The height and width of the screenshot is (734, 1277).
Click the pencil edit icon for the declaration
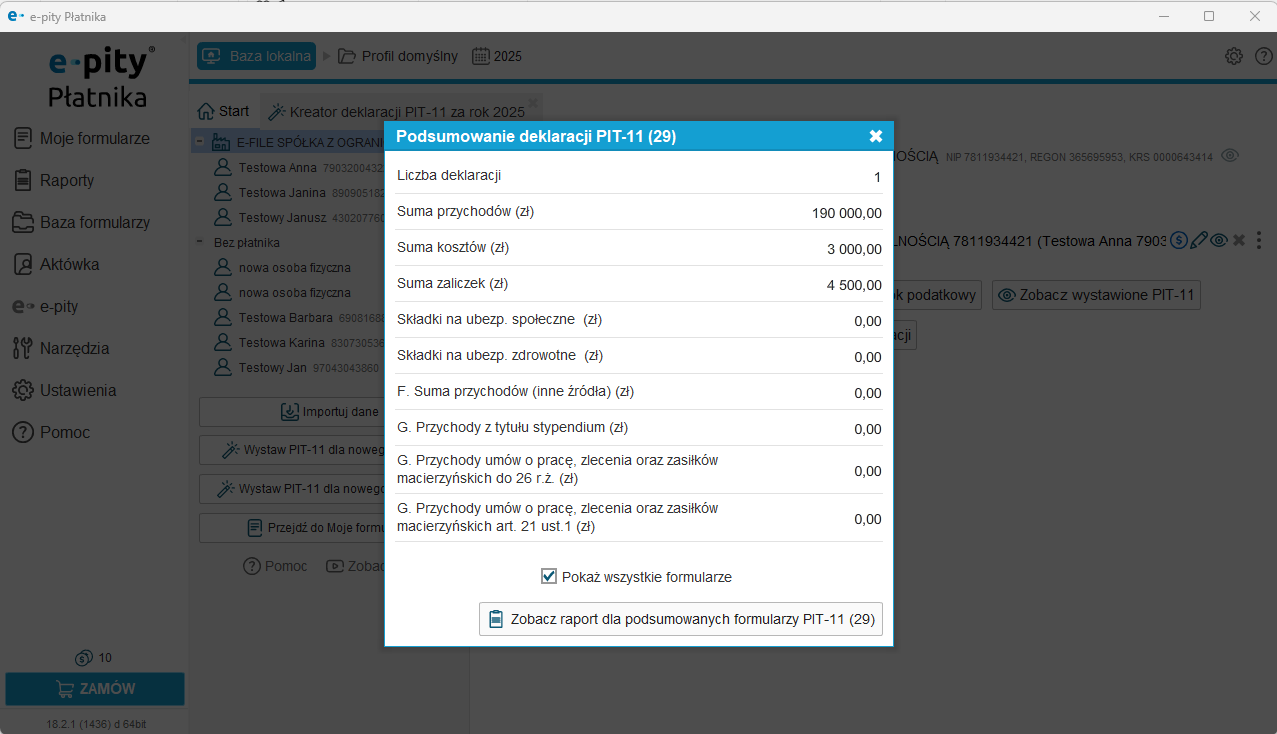tap(1199, 240)
